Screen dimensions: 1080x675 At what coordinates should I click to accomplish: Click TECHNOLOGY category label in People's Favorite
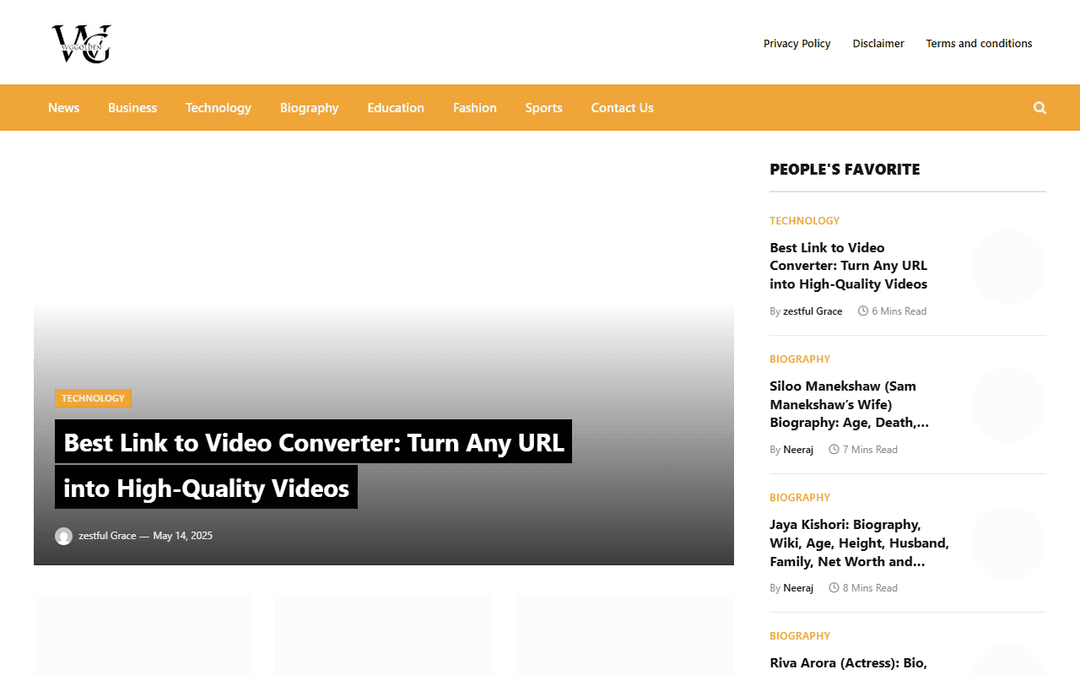point(804,221)
